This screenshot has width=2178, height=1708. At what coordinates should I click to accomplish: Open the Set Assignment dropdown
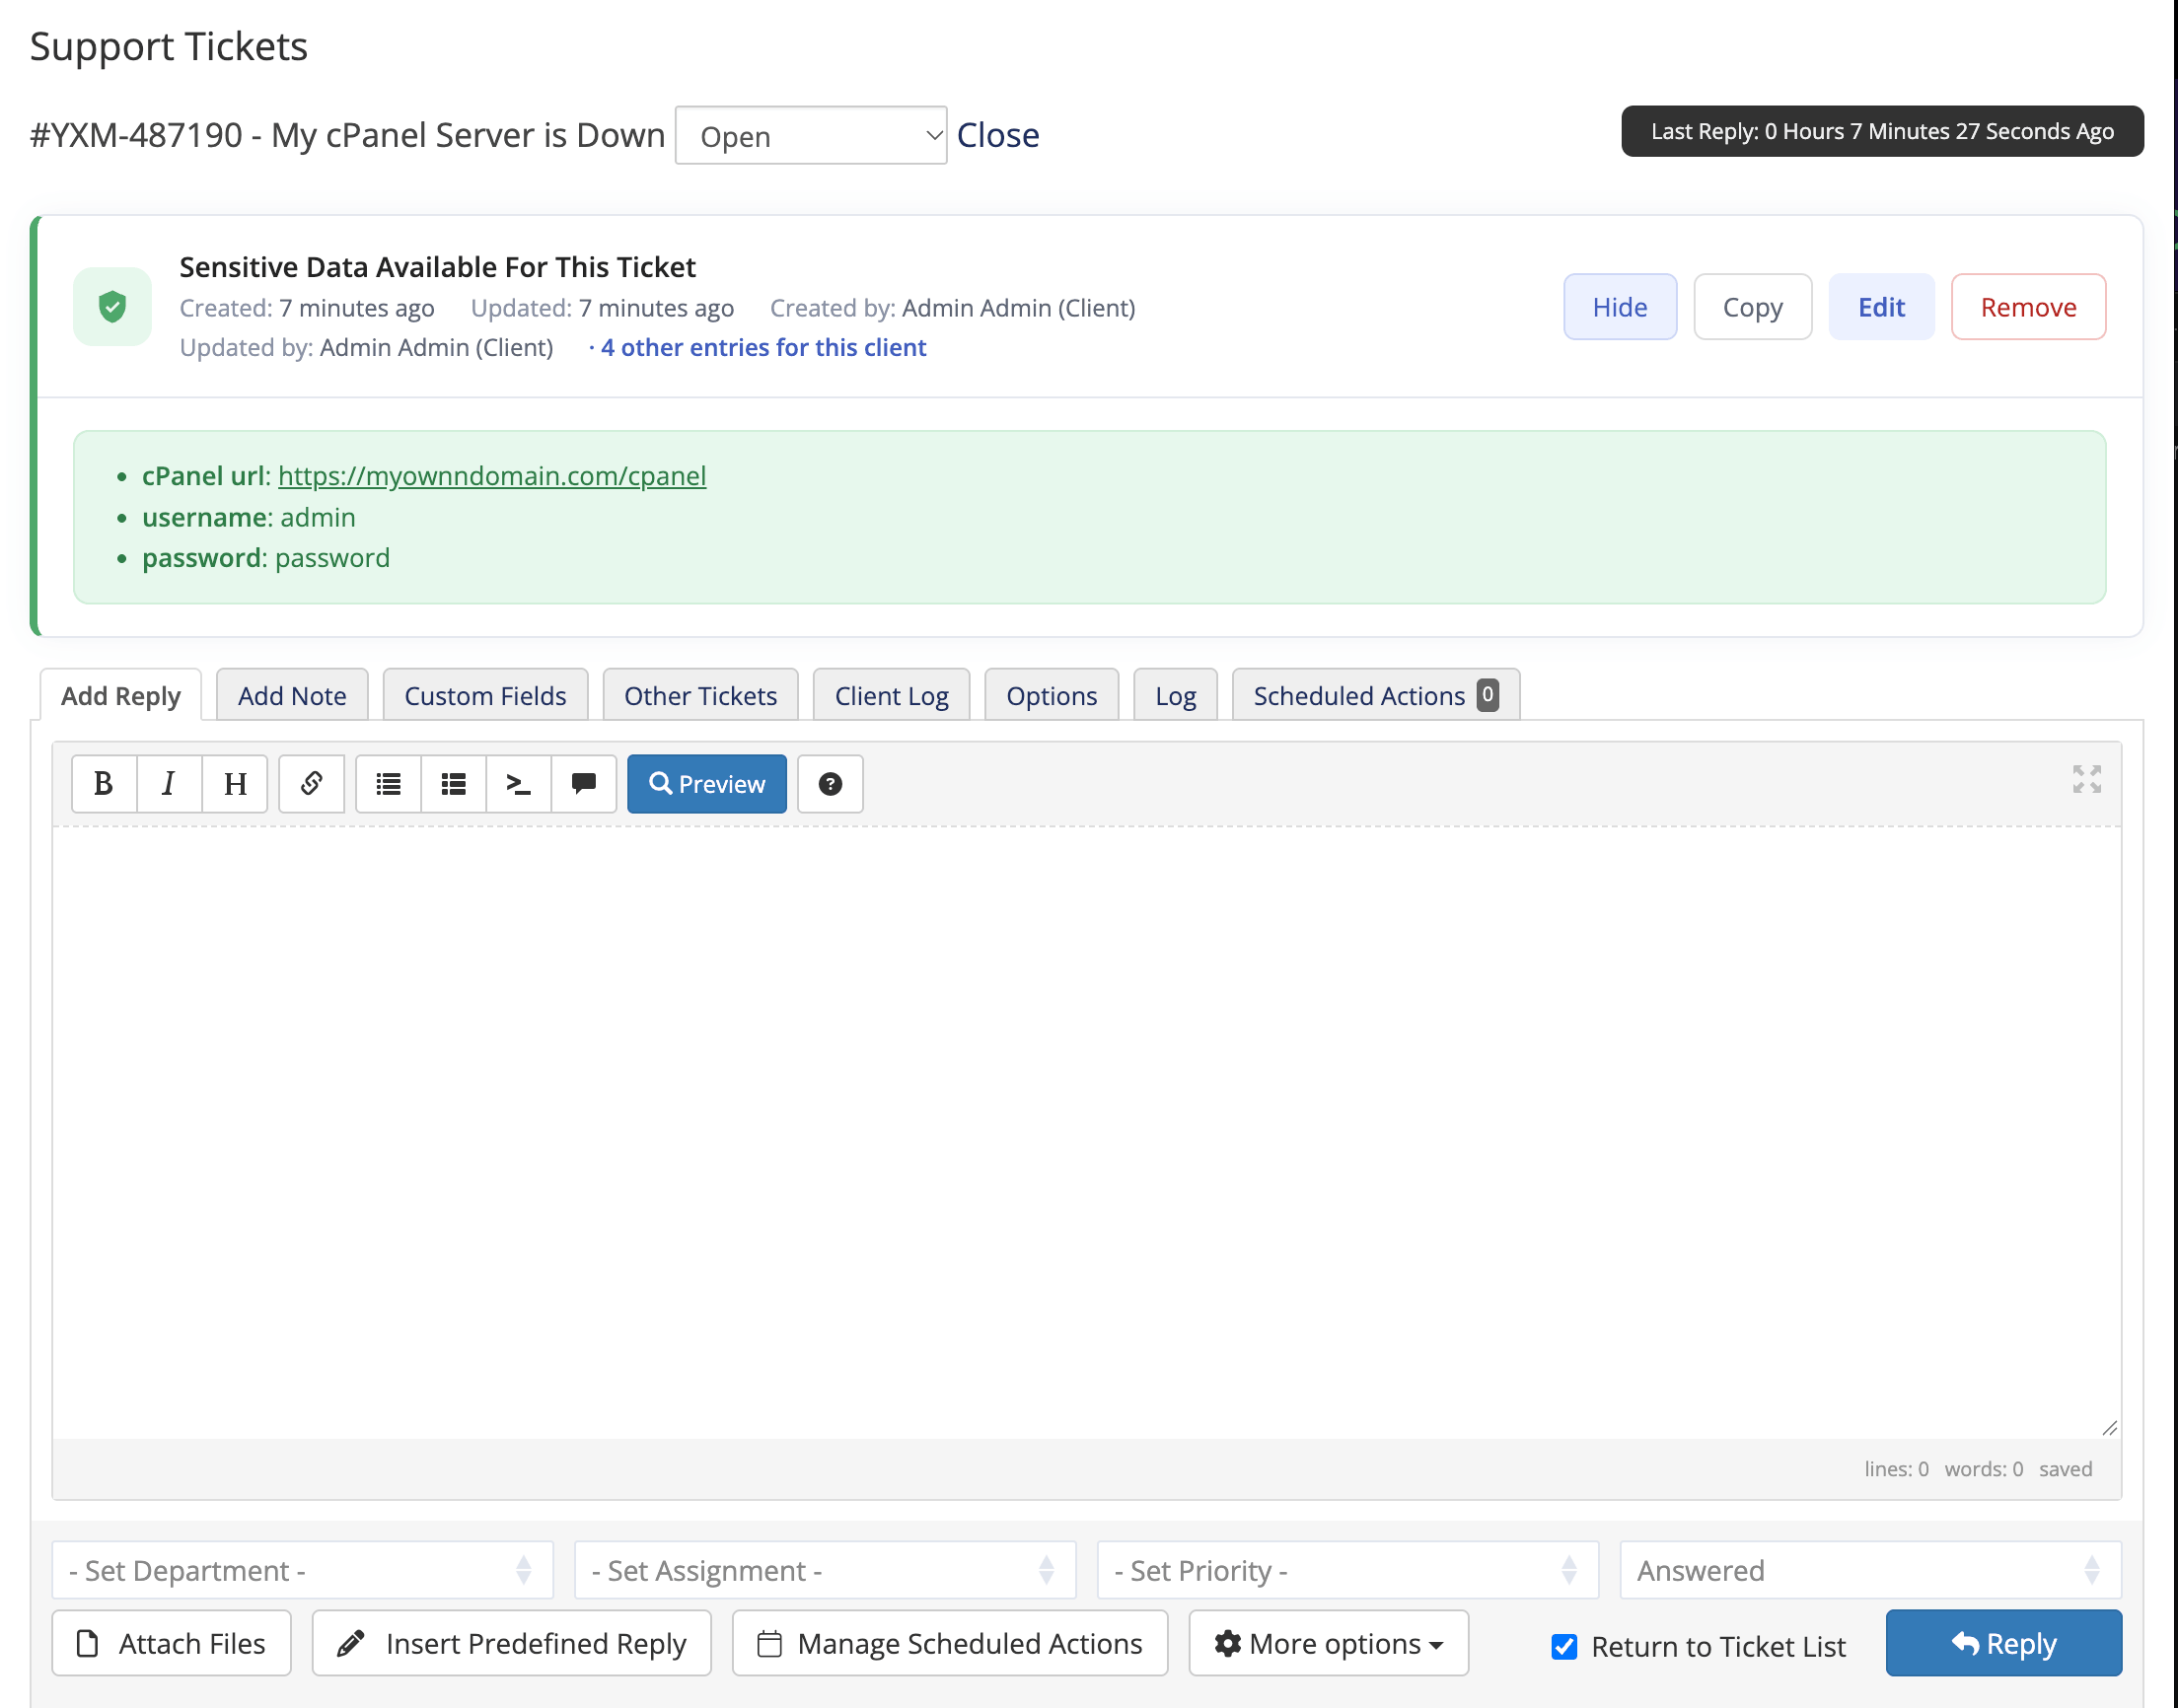tap(825, 1570)
